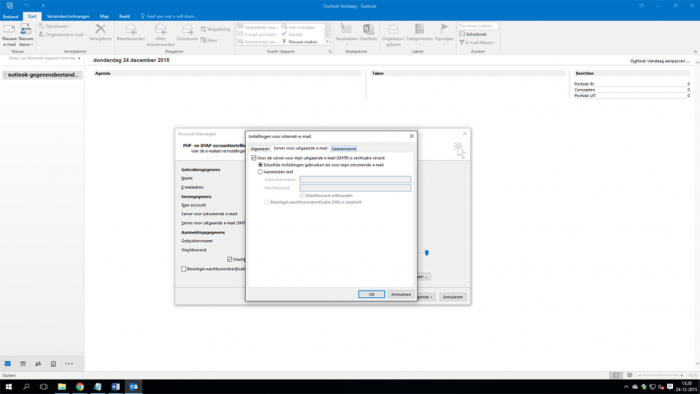Collapse the ribbon with the chevron arrow
Image resolution: width=700 pixels, height=394 pixels.
[695, 52]
